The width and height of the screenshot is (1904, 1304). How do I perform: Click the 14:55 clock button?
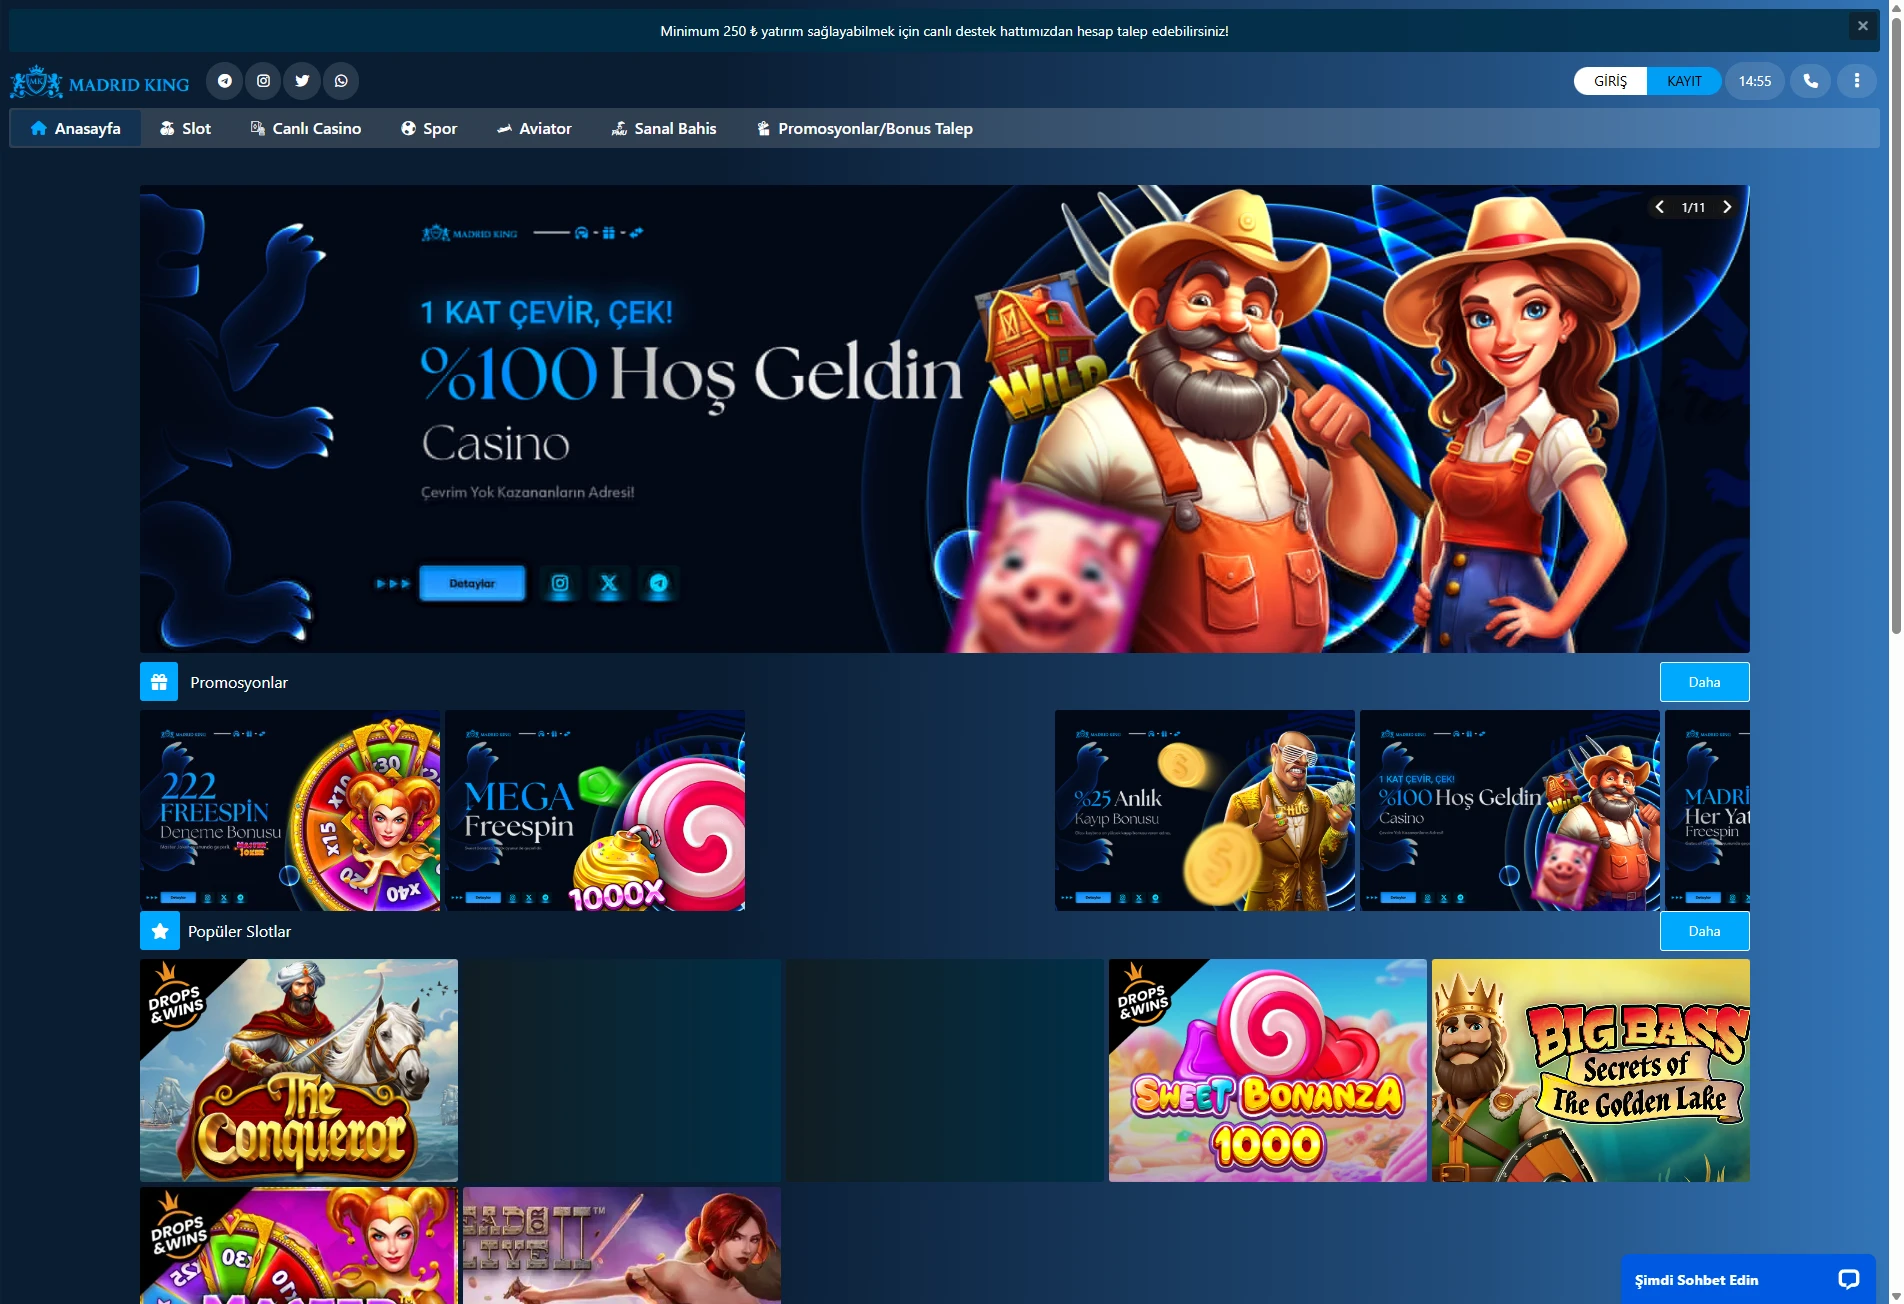pyautogui.click(x=1754, y=81)
